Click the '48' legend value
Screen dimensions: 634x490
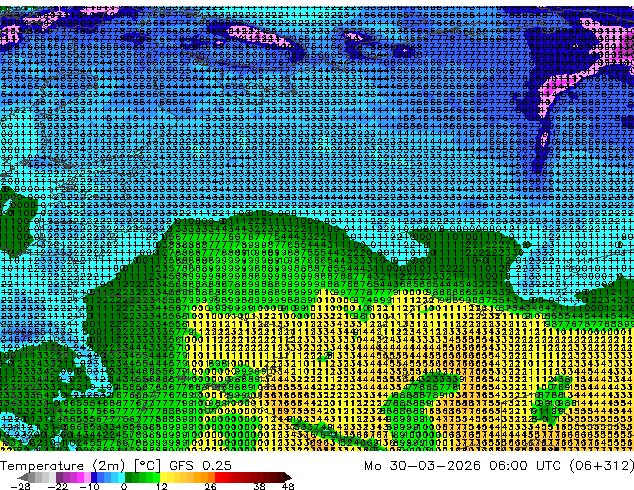click(288, 486)
